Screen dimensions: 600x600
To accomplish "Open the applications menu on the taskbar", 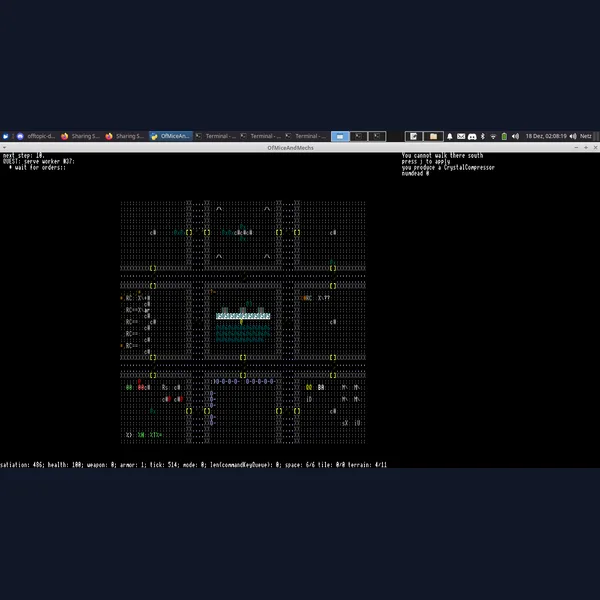I will click(x=5, y=136).
